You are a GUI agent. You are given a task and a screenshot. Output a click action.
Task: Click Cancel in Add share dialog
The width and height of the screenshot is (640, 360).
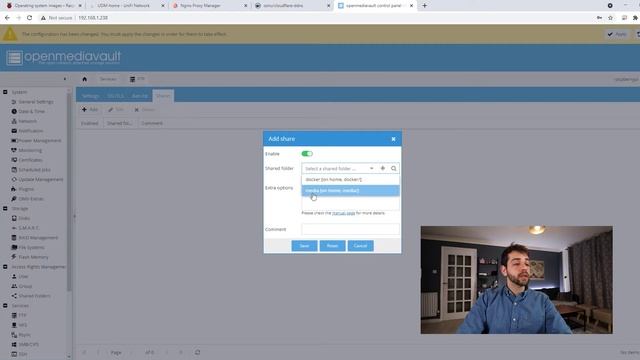point(360,246)
